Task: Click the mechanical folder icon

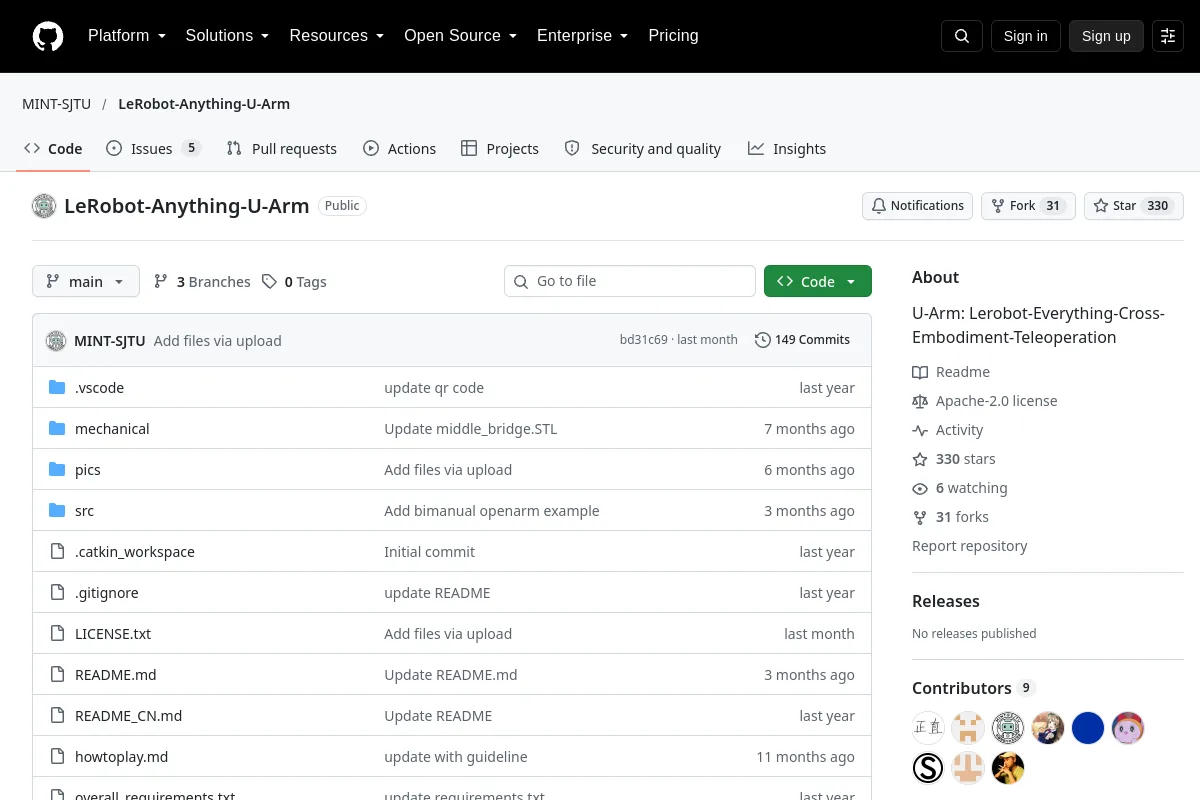Action: (x=57, y=429)
